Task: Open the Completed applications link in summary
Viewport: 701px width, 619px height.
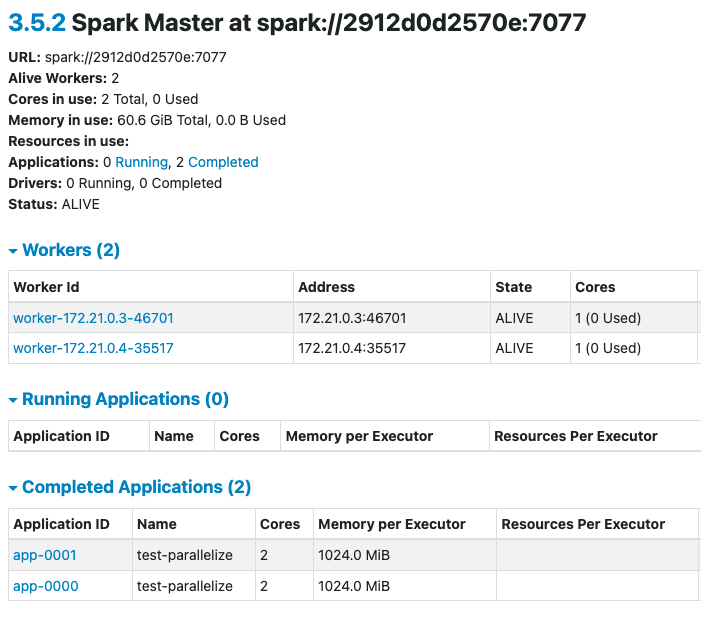Action: click(223, 162)
